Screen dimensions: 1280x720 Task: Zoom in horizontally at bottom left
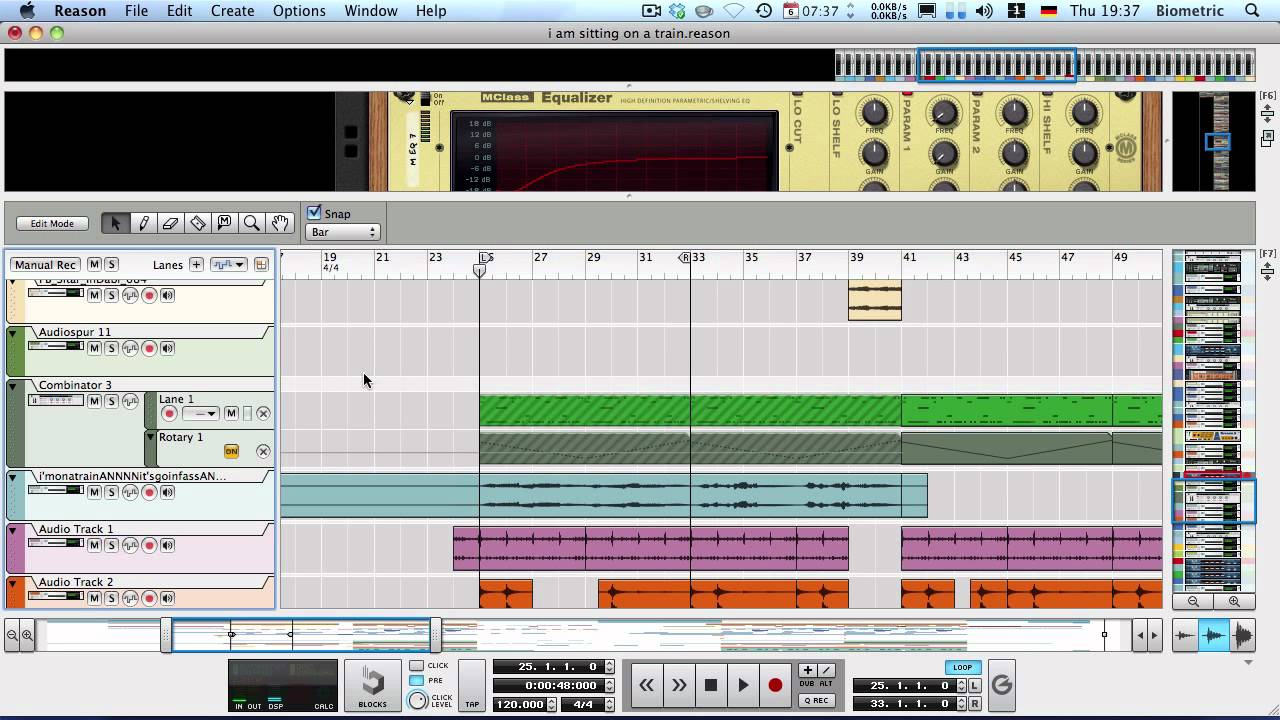27,635
